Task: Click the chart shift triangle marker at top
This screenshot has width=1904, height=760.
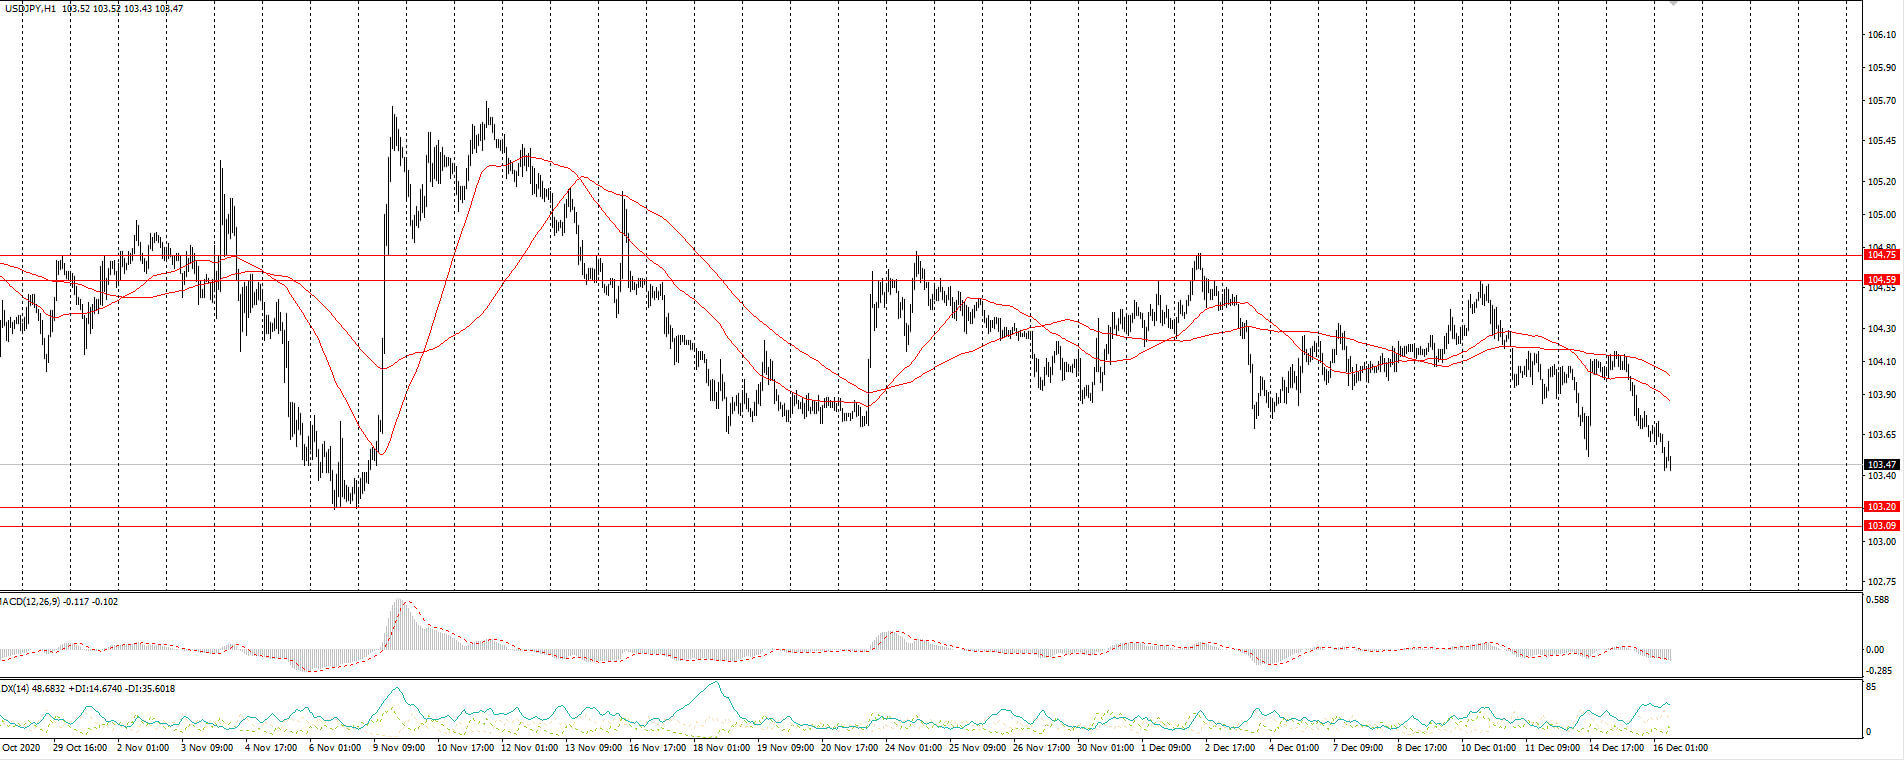Action: pyautogui.click(x=1673, y=3)
